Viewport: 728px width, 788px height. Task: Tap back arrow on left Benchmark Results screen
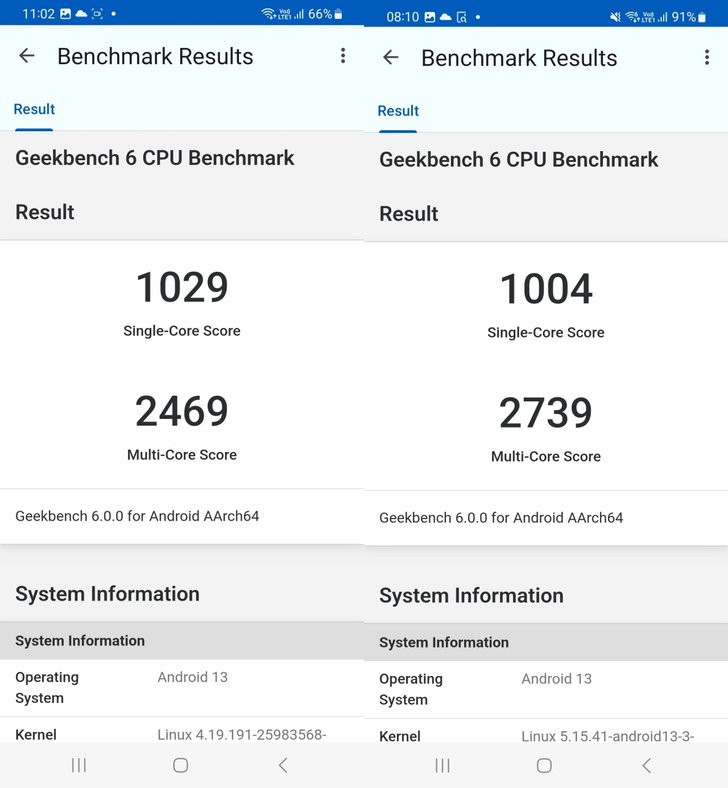point(27,56)
